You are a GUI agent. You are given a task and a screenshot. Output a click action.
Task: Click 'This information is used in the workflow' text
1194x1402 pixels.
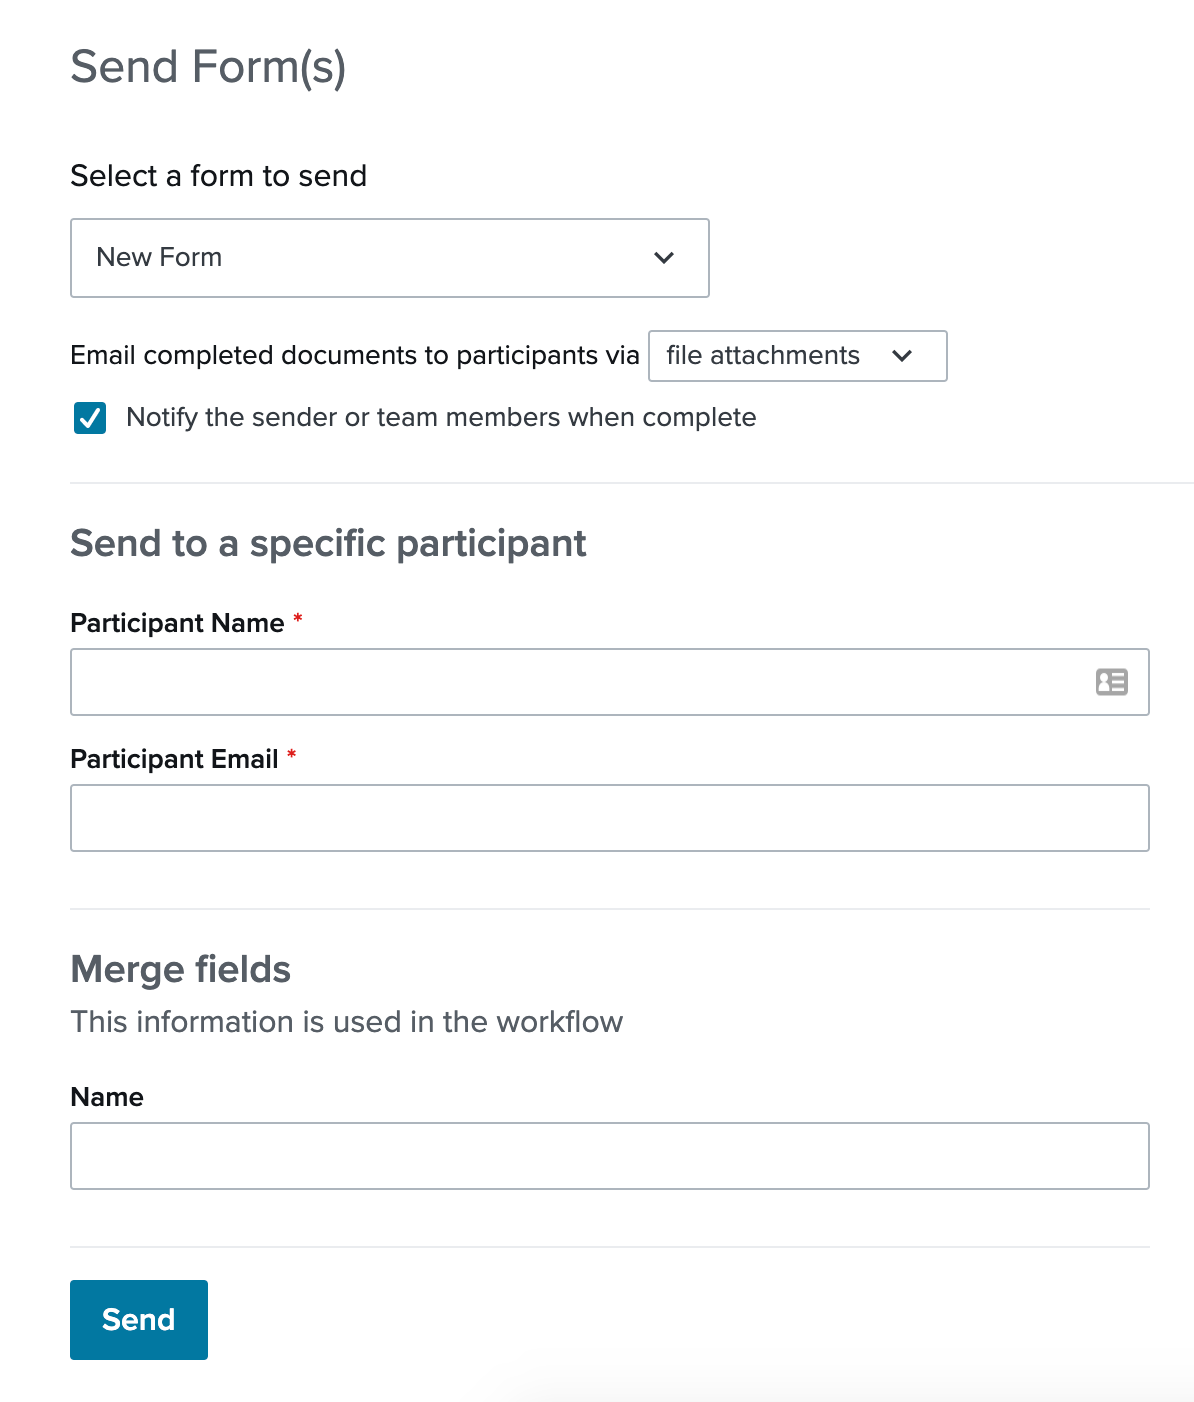(x=346, y=1022)
